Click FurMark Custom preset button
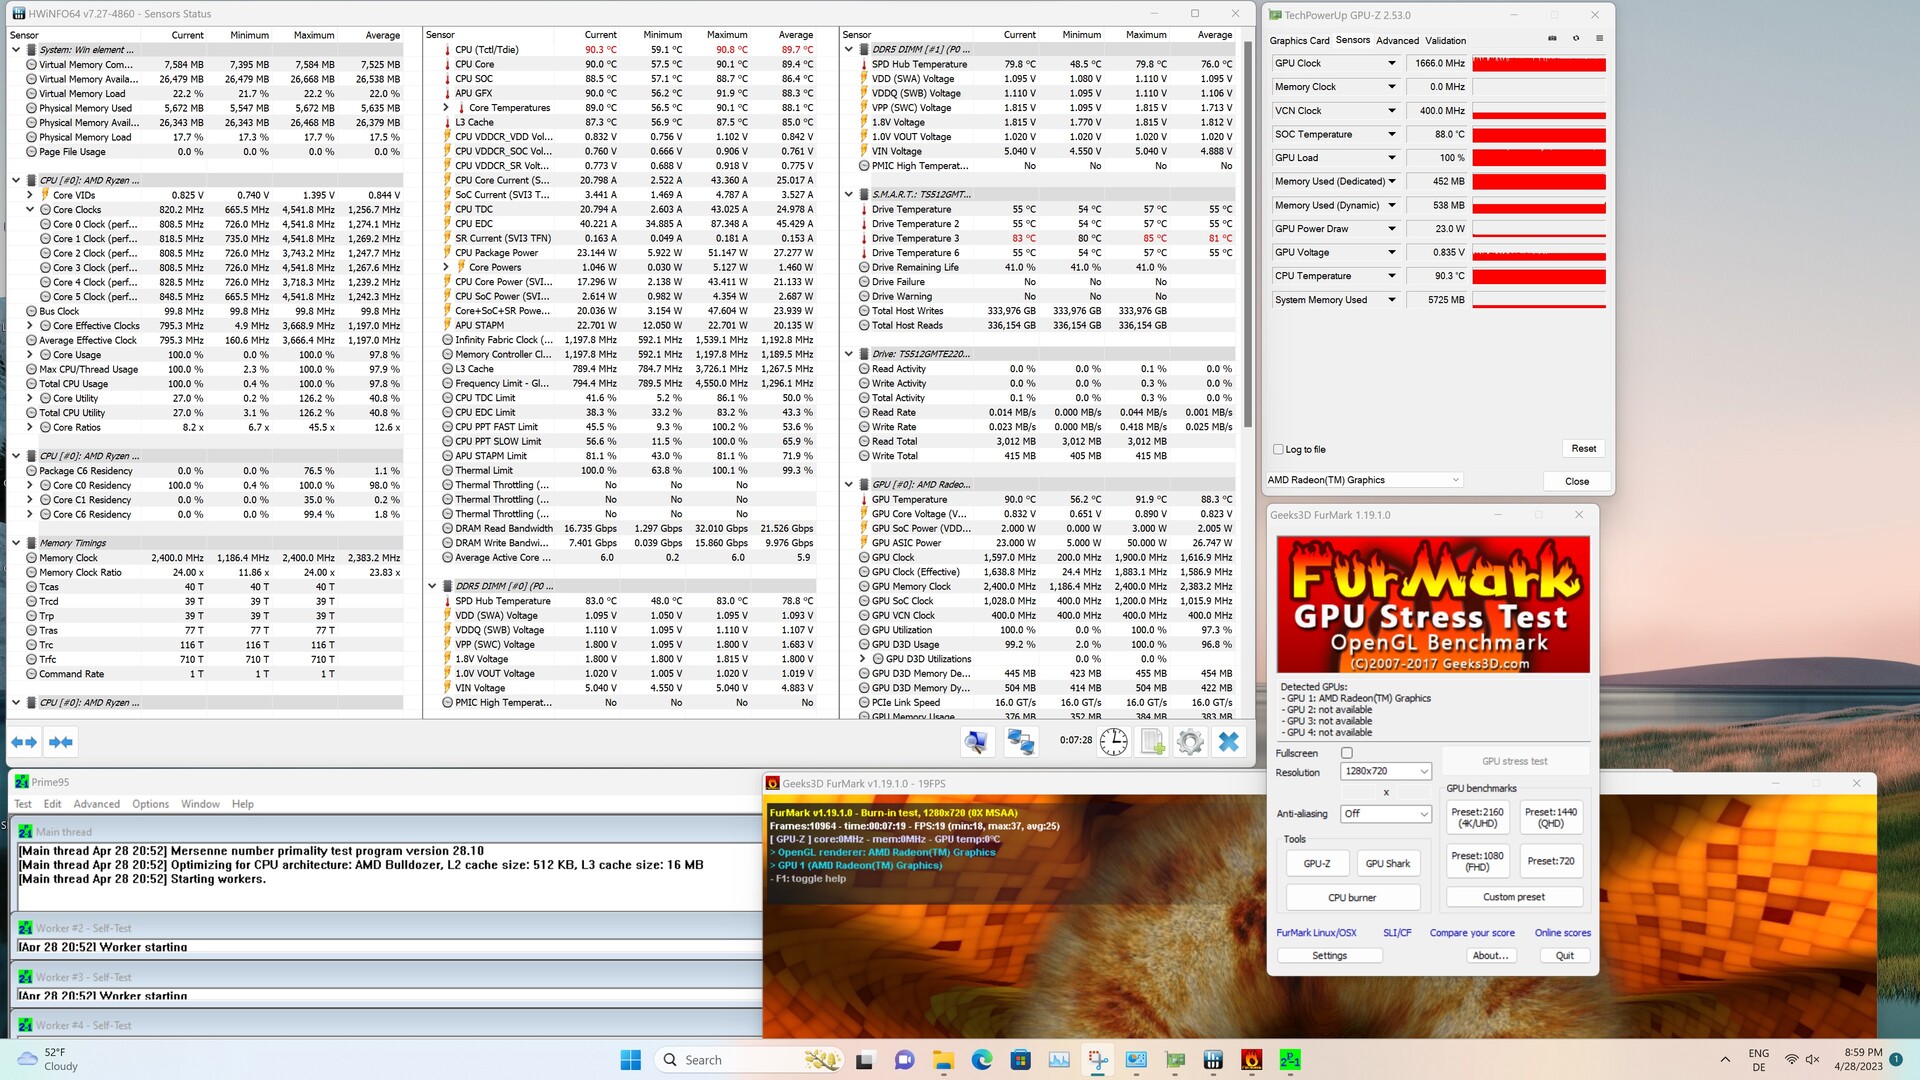1920x1080 pixels. pos(1514,897)
